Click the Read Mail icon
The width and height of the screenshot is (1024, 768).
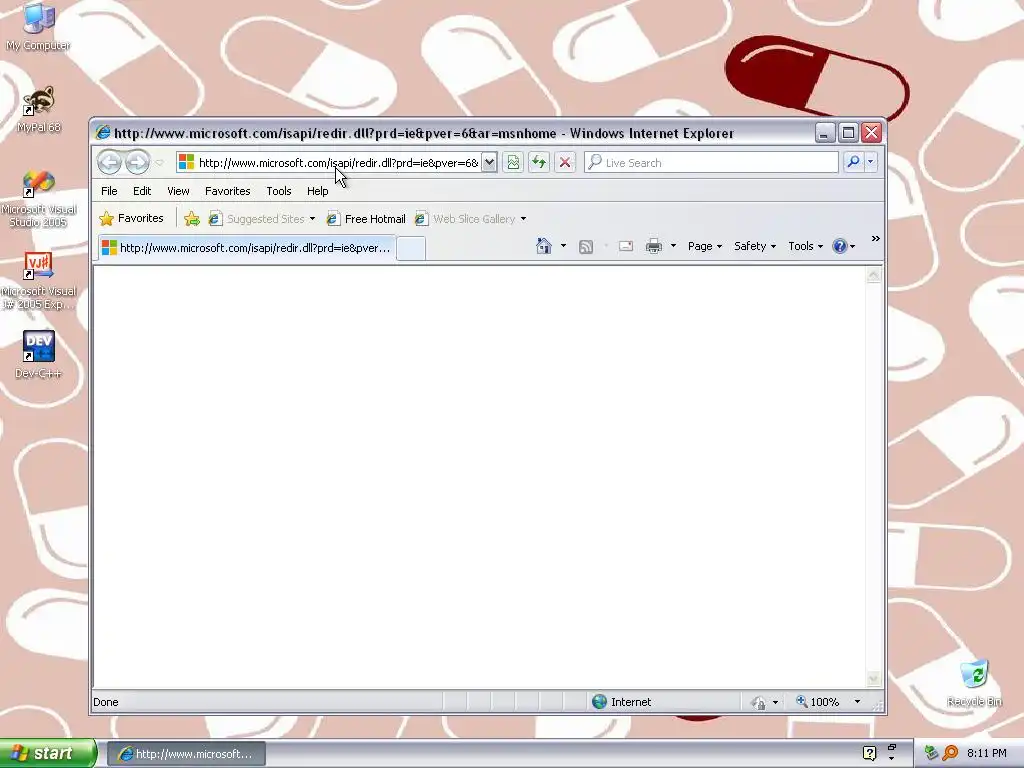pyautogui.click(x=626, y=246)
